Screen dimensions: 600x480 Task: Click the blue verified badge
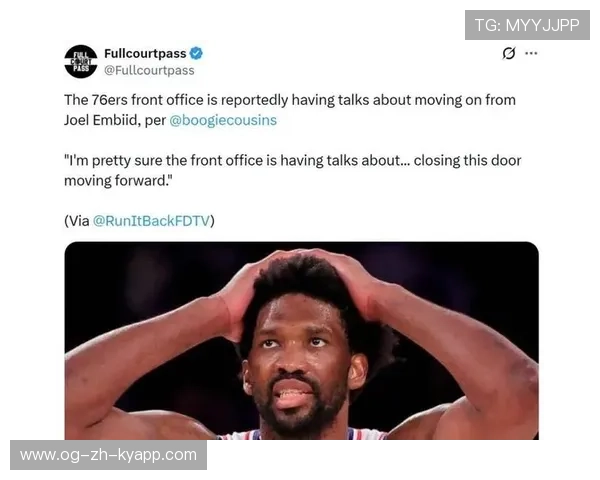click(196, 53)
